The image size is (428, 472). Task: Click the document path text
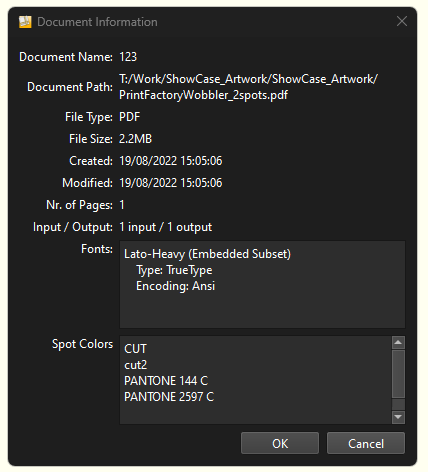248,87
